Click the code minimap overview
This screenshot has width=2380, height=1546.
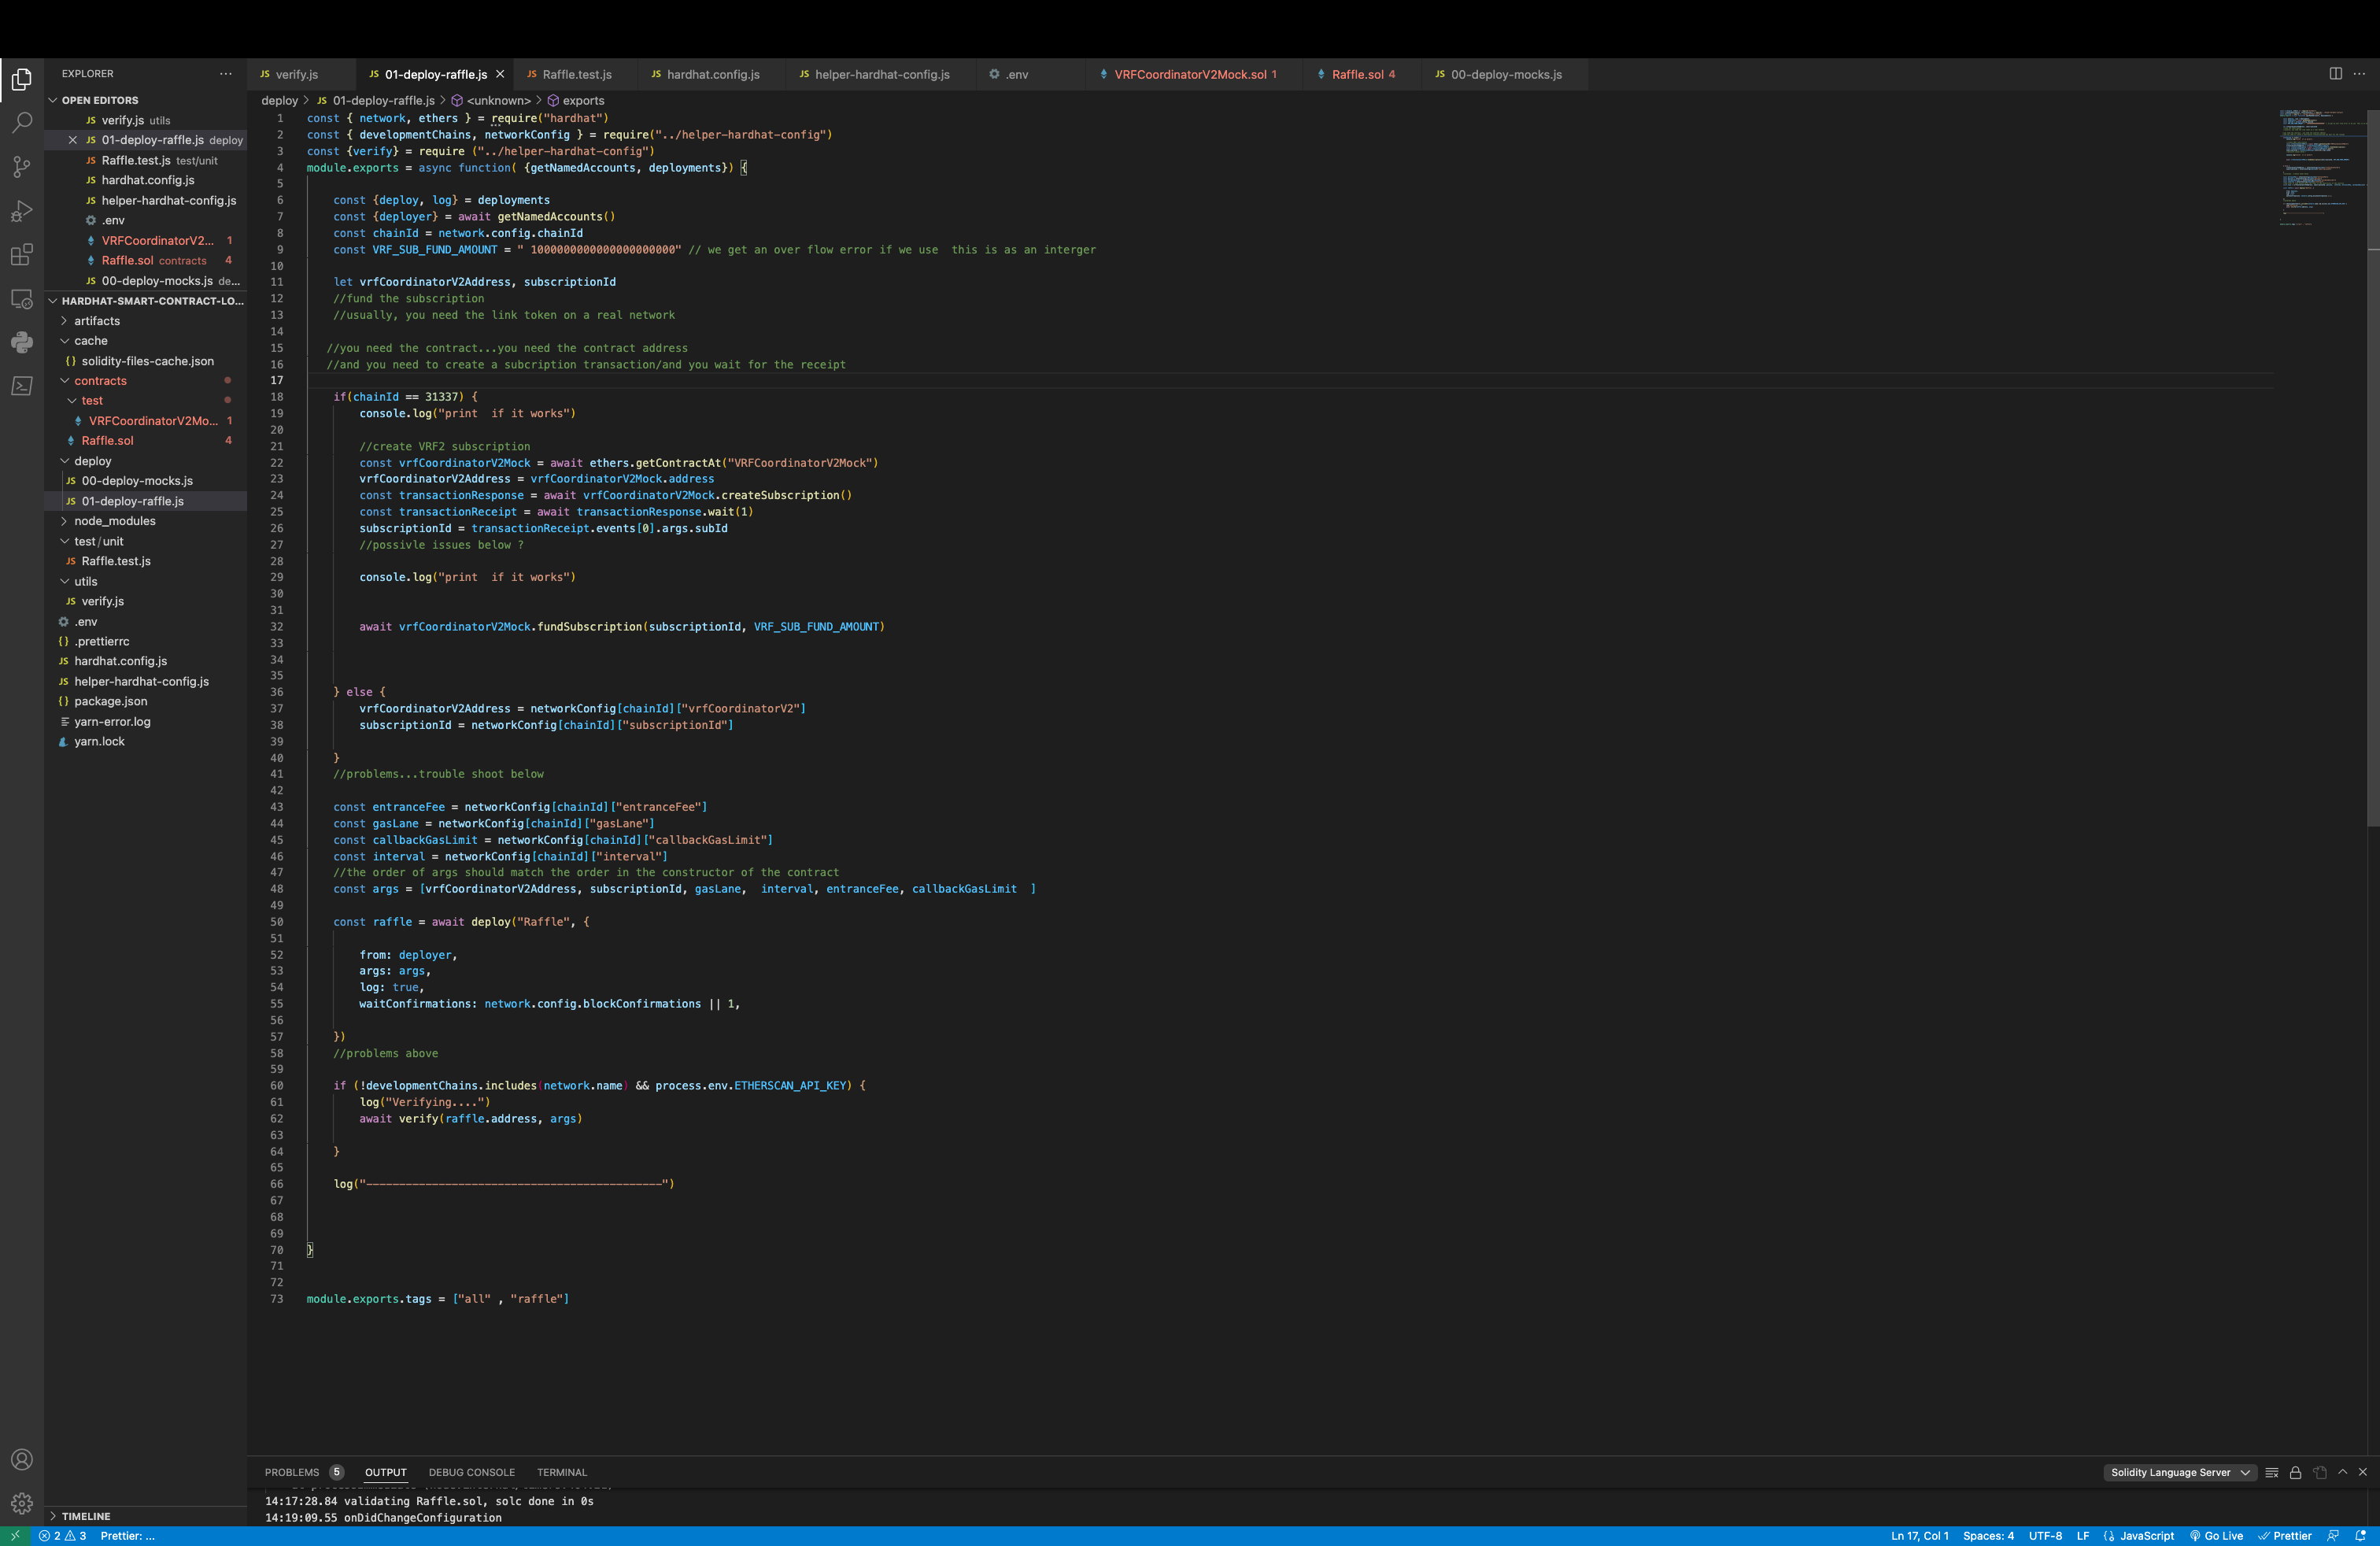click(2320, 168)
